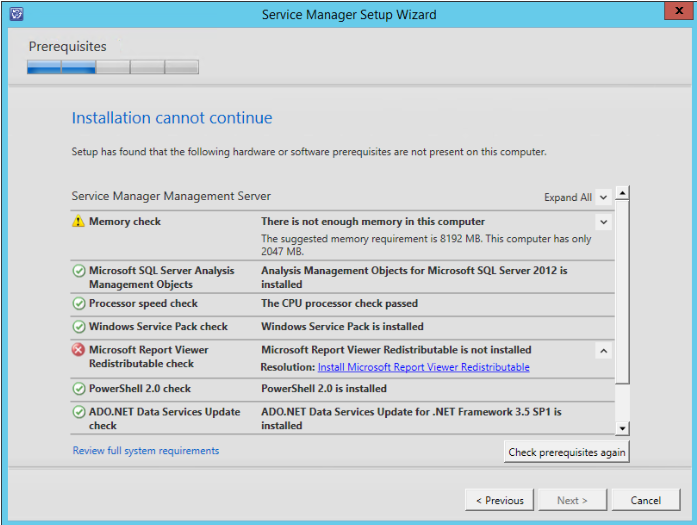Click the Windows Service Pack check green icon

coord(78,327)
